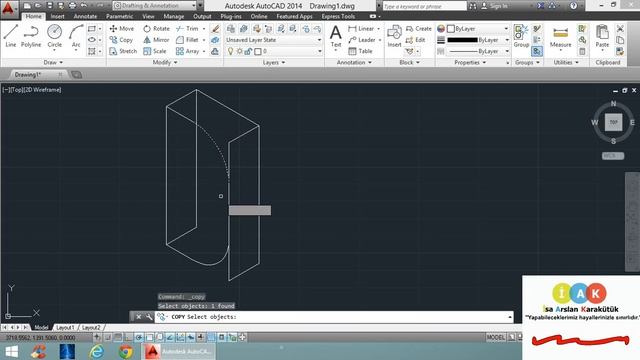
Task: Click Create block
Action: pyautogui.click(x=419, y=29)
